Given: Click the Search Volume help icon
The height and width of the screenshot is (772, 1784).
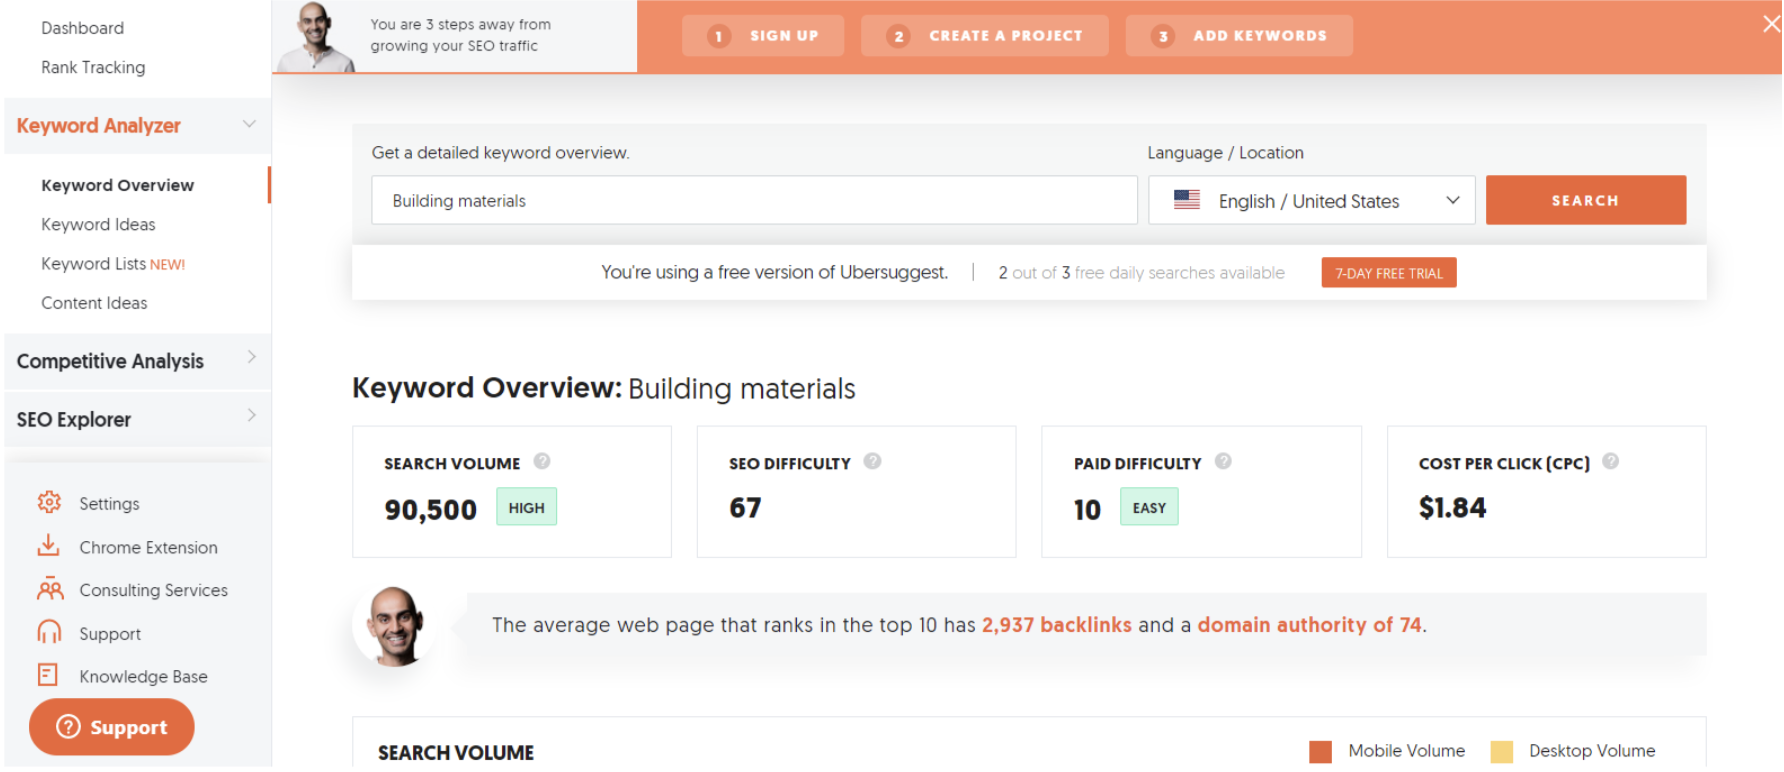Looking at the screenshot, I should 542,462.
